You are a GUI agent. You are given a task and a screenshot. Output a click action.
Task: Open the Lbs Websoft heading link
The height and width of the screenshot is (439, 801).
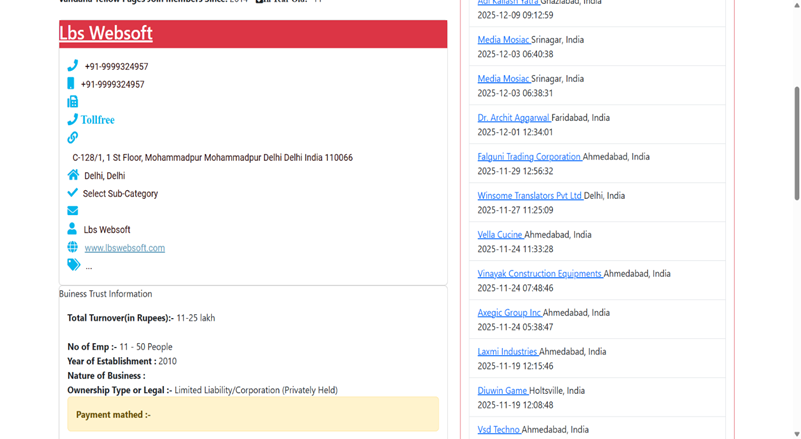pos(106,33)
